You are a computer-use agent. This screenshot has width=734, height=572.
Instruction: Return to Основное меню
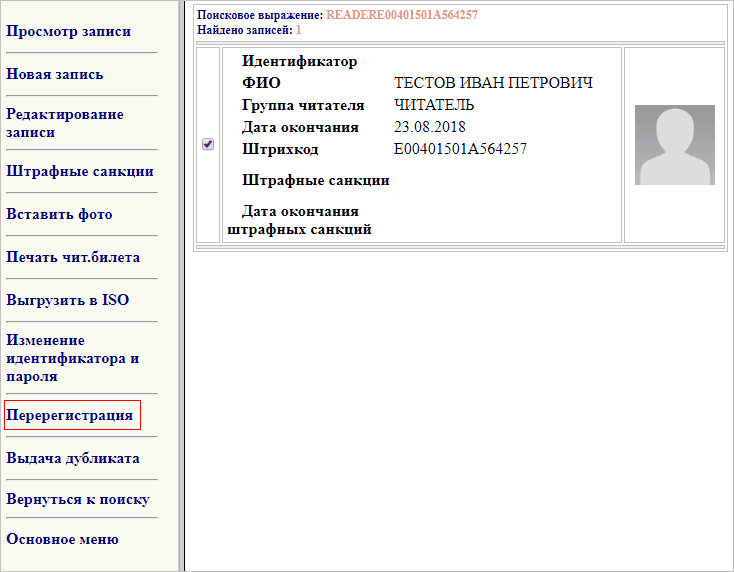pyautogui.click(x=62, y=539)
